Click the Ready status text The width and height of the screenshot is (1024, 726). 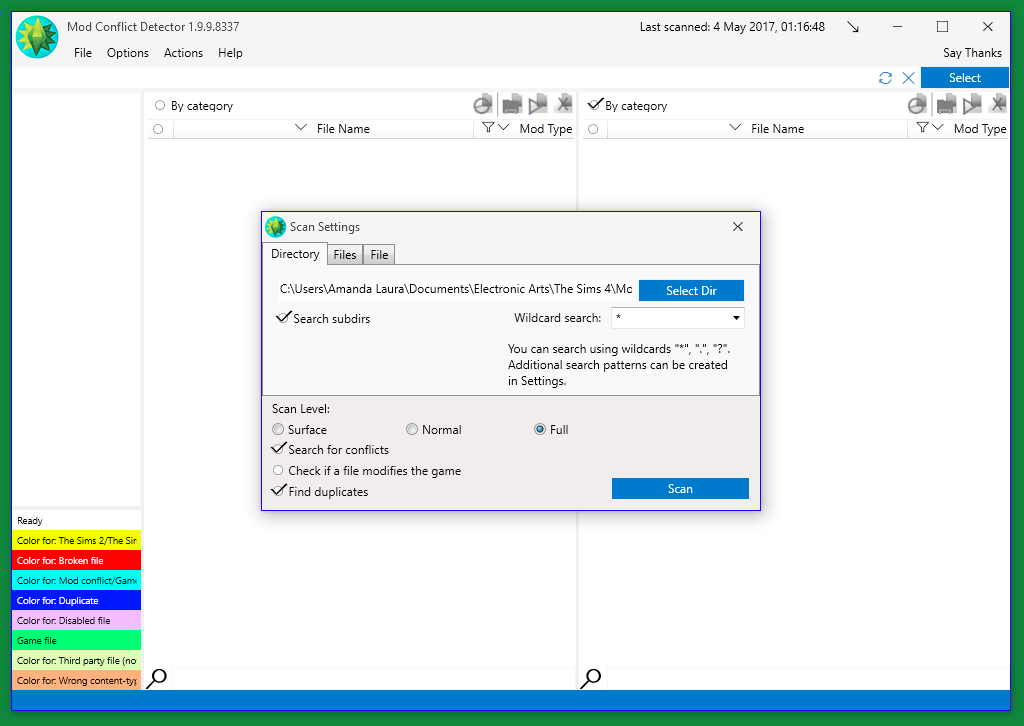click(30, 520)
